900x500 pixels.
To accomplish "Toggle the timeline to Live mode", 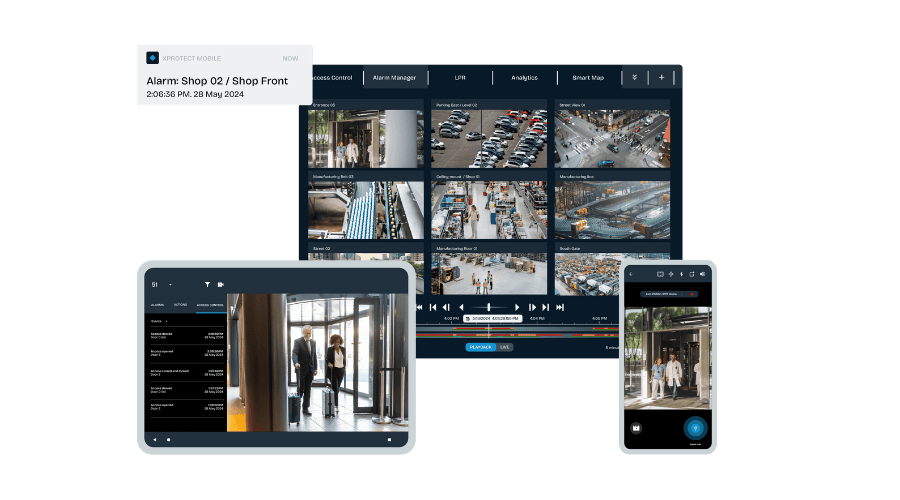I will click(x=505, y=347).
